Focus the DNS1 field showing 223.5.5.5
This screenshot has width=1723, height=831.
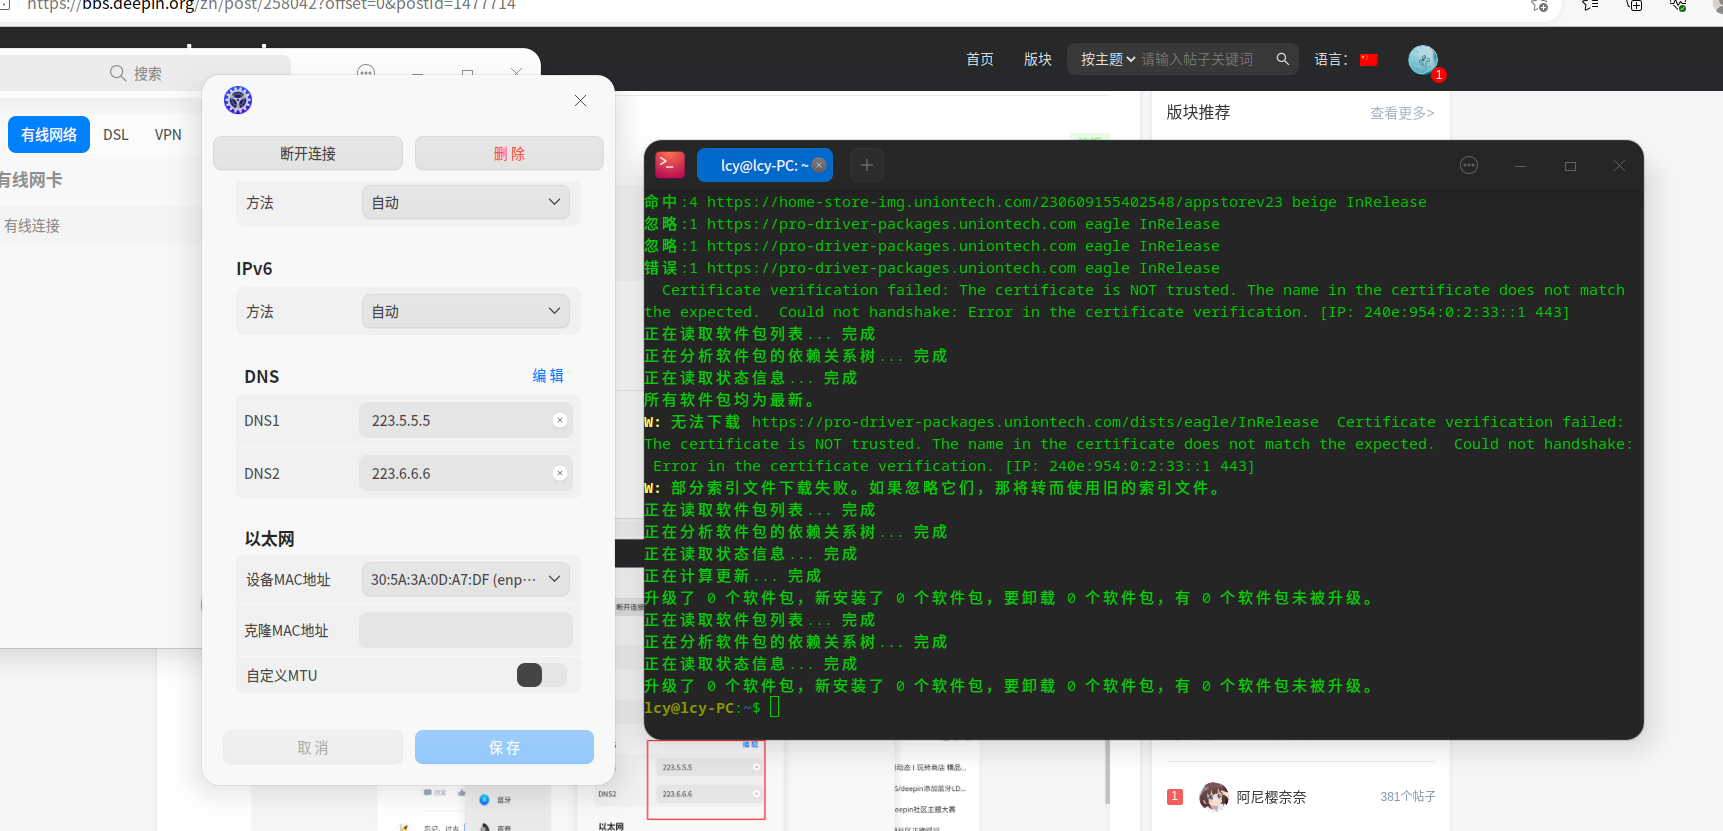(x=465, y=420)
